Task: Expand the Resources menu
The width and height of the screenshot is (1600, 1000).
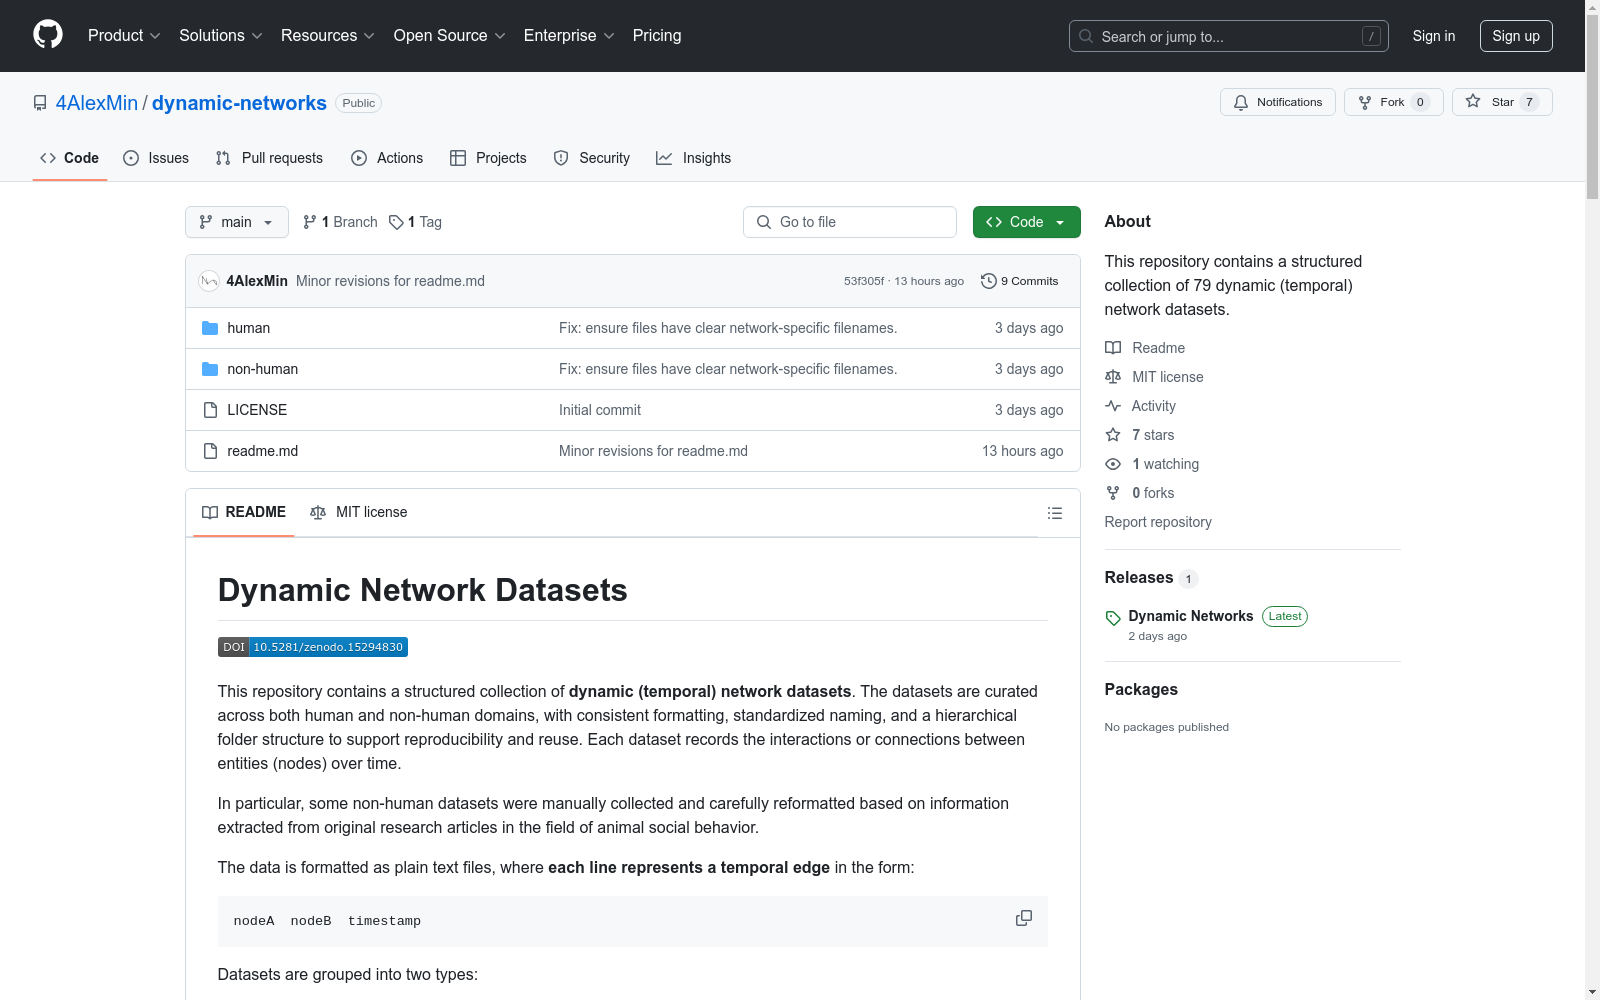Action: coord(328,36)
